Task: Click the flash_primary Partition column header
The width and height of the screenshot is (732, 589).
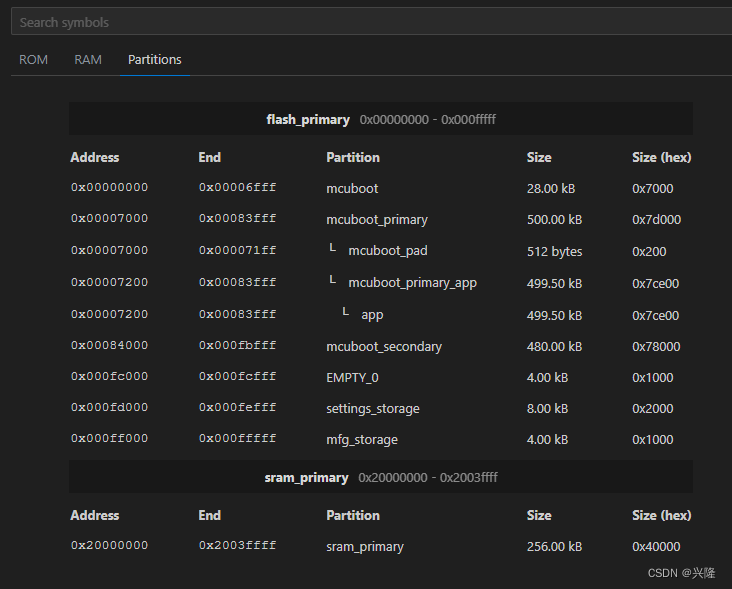Action: click(353, 157)
